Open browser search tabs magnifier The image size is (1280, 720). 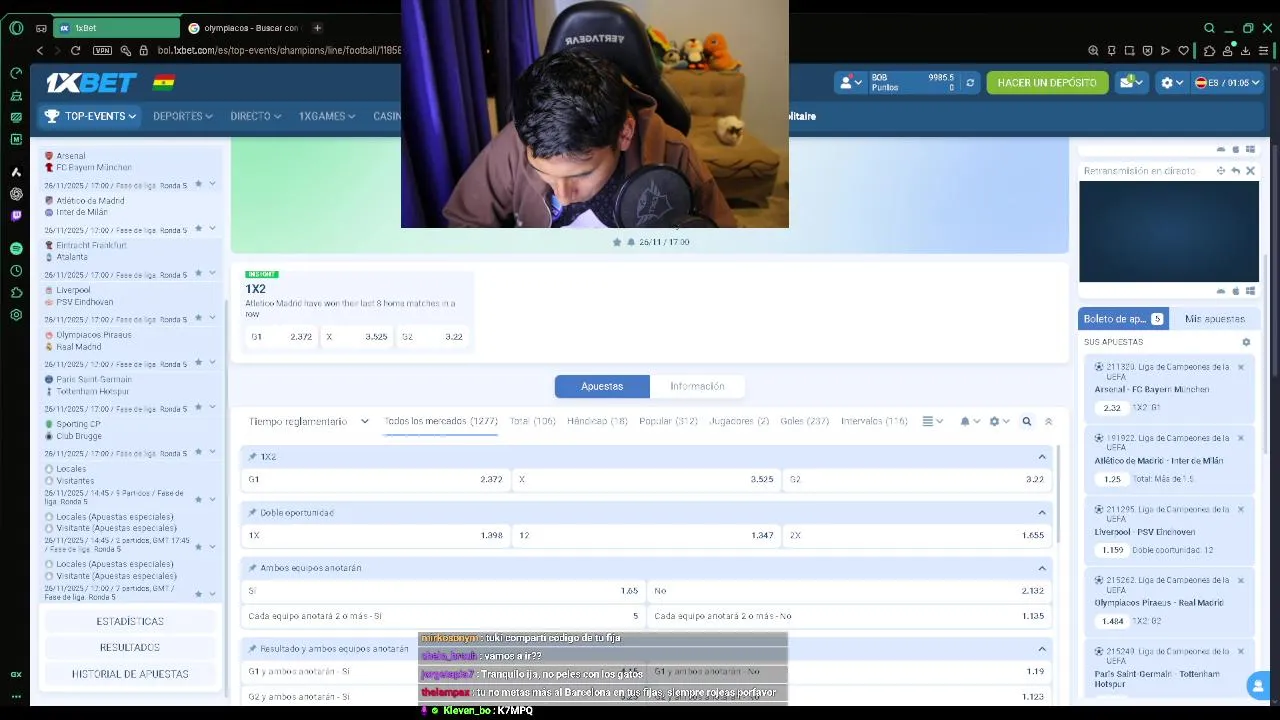coord(1209,28)
